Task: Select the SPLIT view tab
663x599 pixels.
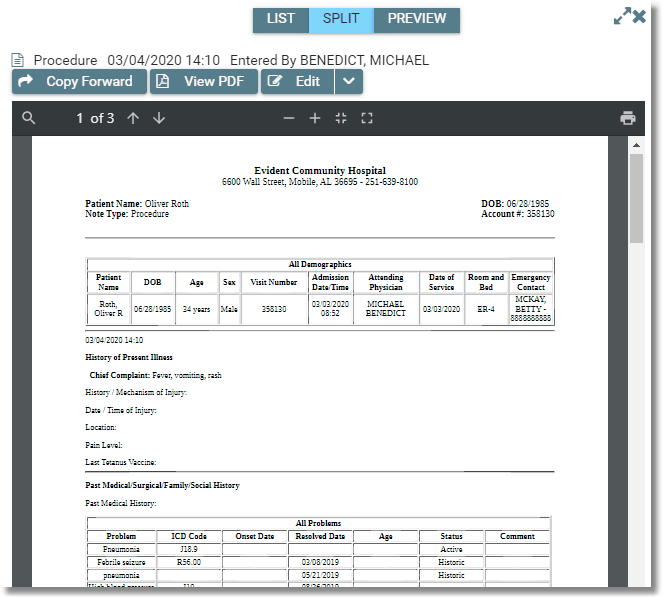Action: coord(341,19)
